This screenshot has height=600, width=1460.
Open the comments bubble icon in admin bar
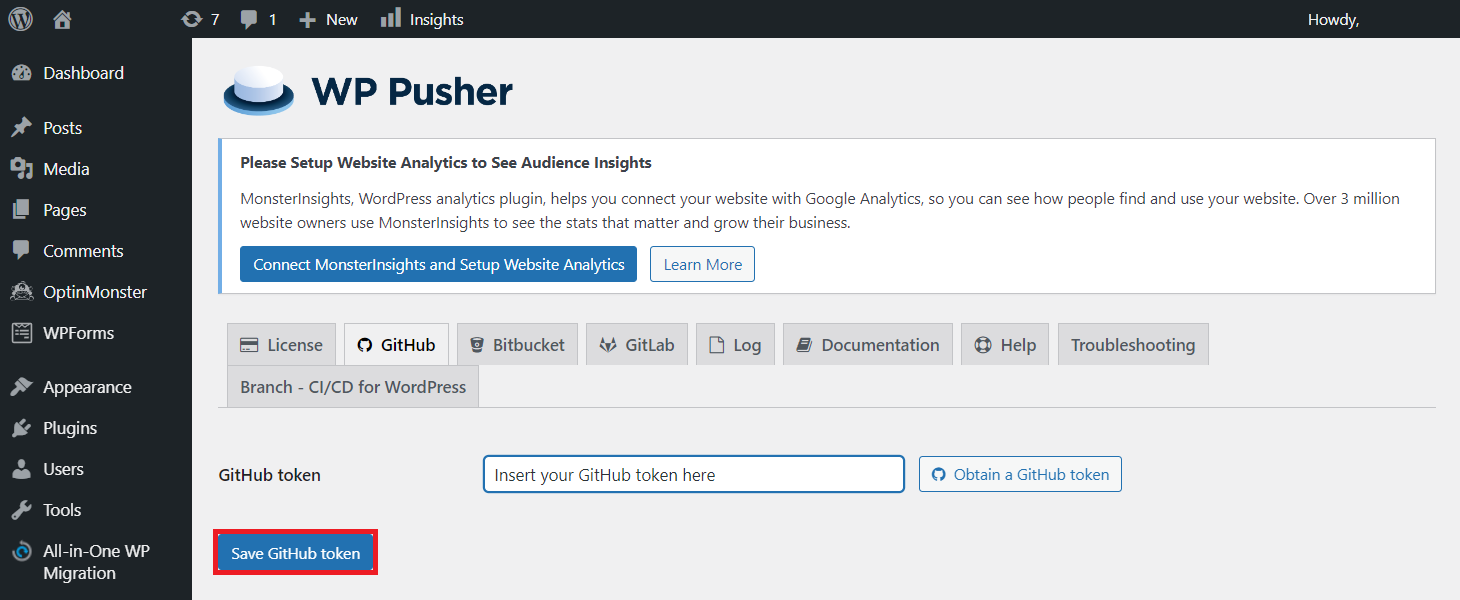(x=250, y=19)
